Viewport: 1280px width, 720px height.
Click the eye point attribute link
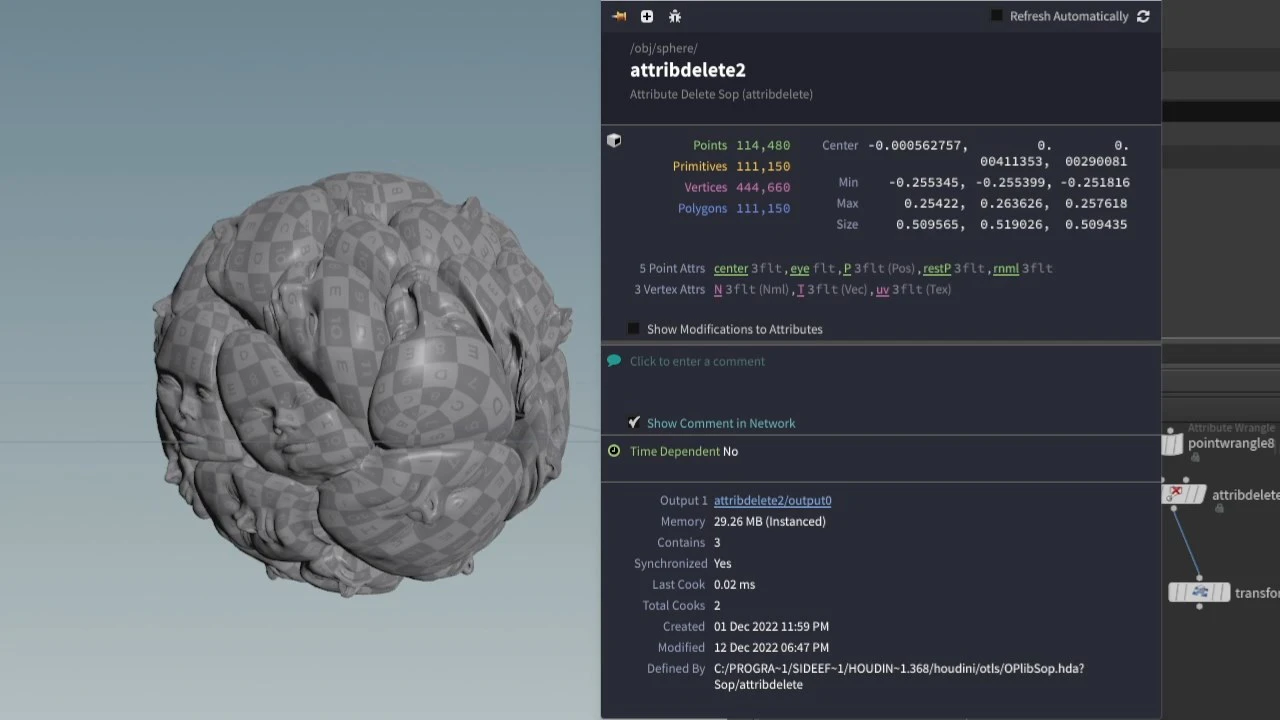(x=800, y=268)
